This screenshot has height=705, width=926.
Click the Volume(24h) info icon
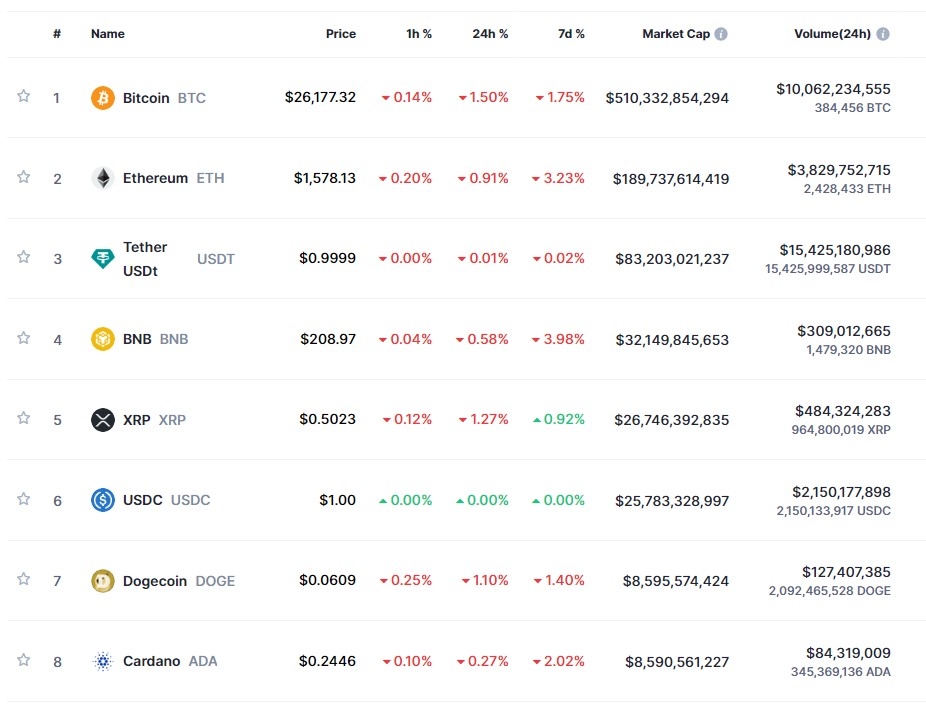point(883,34)
